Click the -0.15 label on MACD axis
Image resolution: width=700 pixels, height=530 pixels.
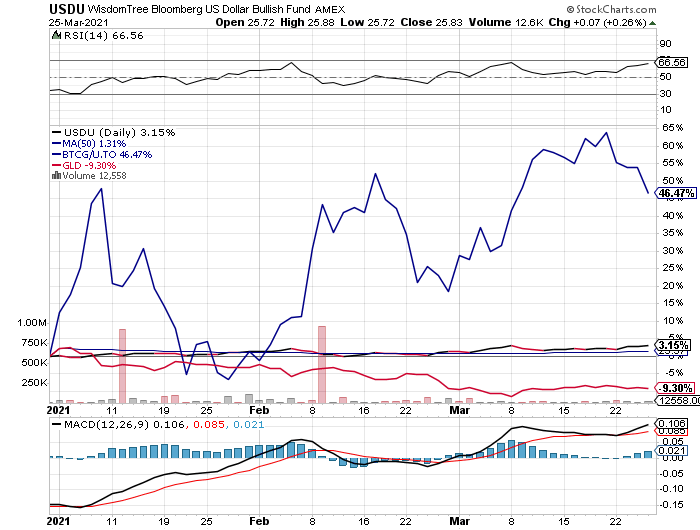click(x=671, y=505)
